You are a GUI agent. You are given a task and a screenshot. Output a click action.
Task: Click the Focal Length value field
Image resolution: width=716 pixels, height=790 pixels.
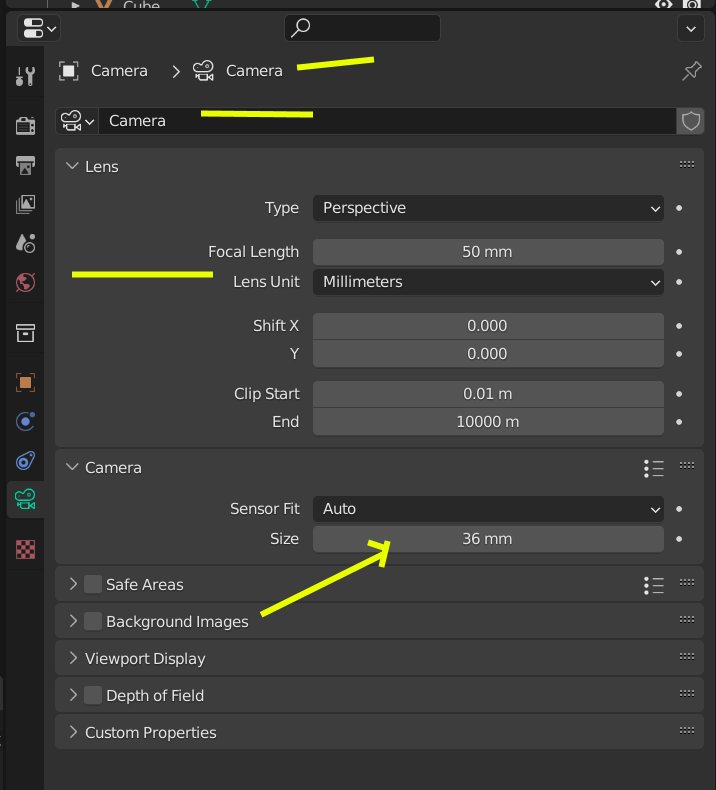tap(488, 252)
